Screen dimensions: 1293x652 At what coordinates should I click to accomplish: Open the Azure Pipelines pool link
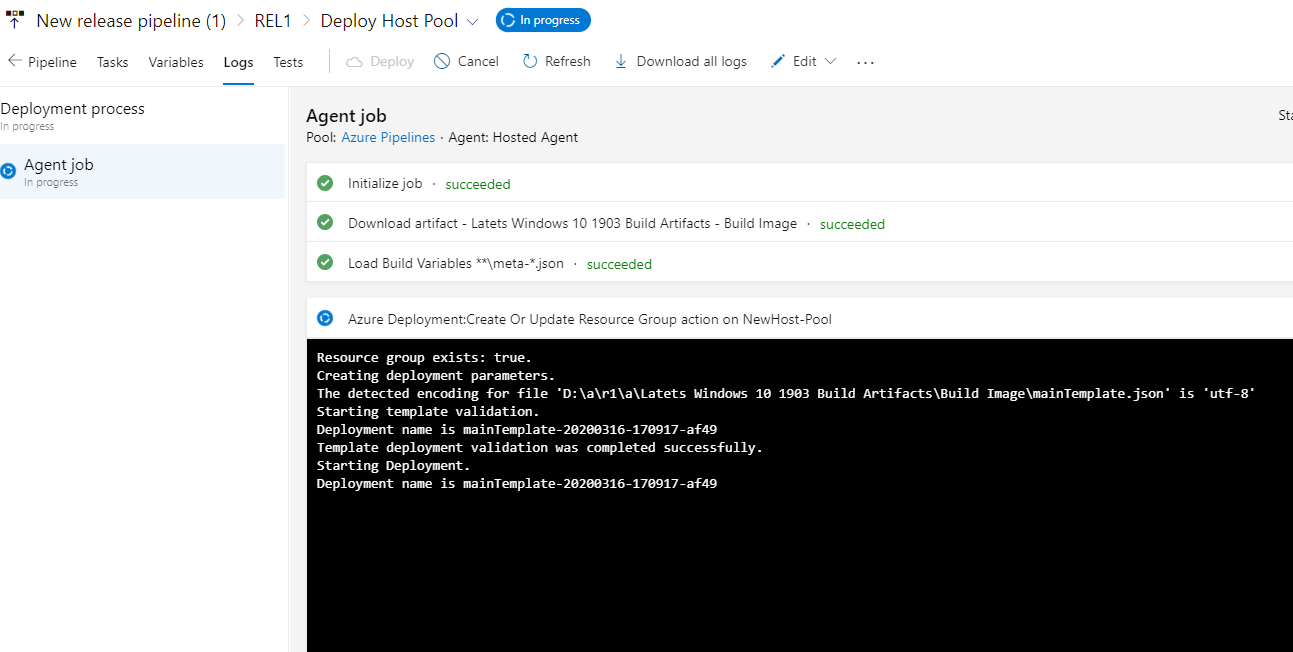388,137
